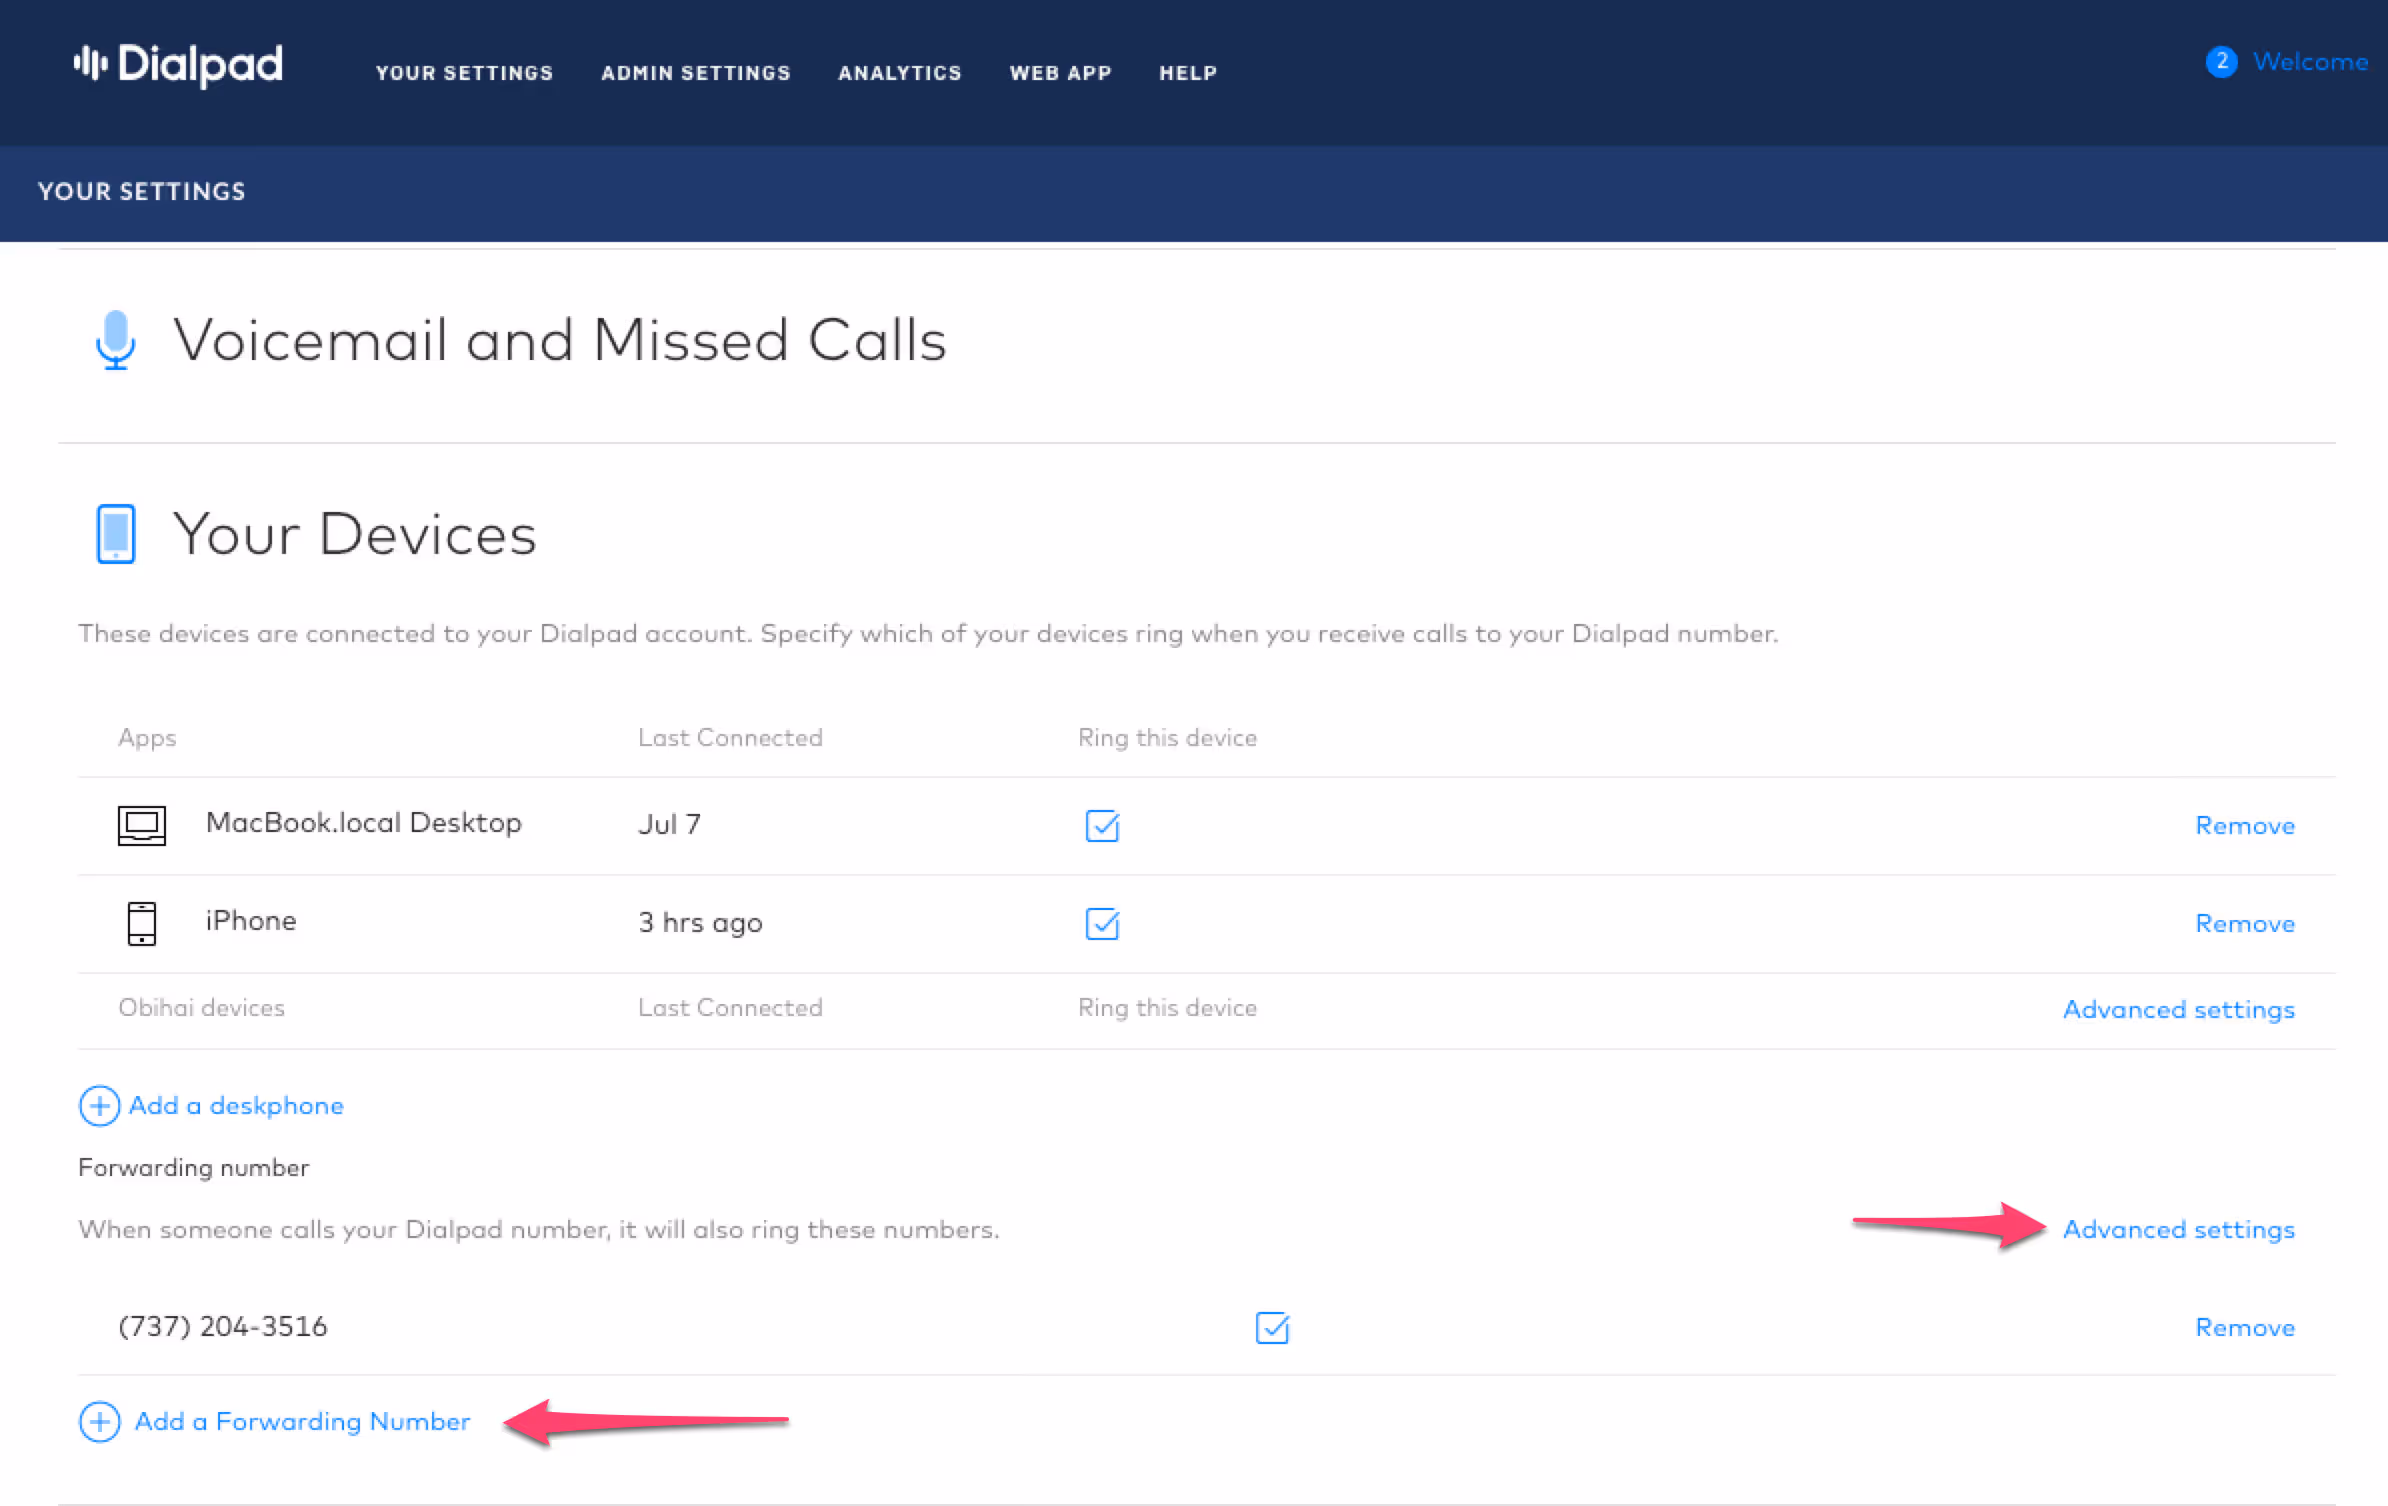Open the Admin Settings menu item
This screenshot has height=1506, width=2388.
(x=695, y=73)
